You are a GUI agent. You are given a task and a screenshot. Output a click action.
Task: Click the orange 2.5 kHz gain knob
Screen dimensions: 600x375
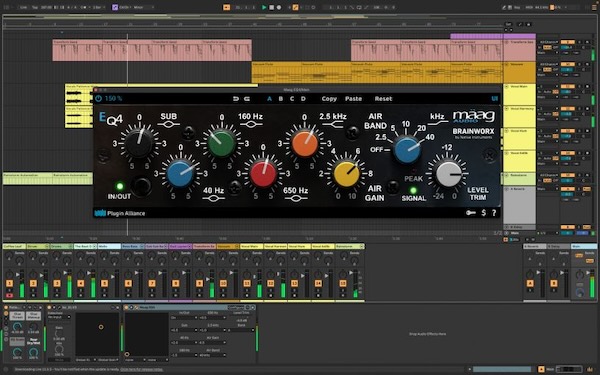(x=304, y=143)
